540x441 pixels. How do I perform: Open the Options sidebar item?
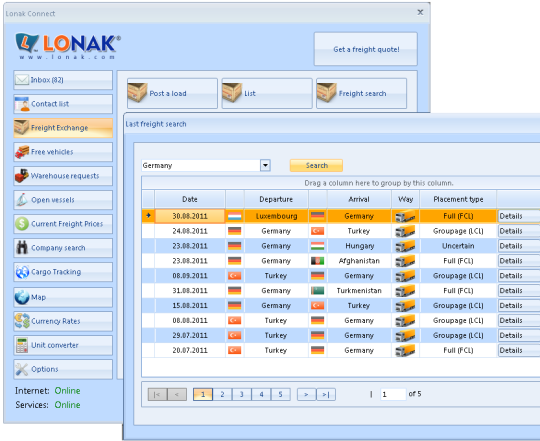[63, 369]
